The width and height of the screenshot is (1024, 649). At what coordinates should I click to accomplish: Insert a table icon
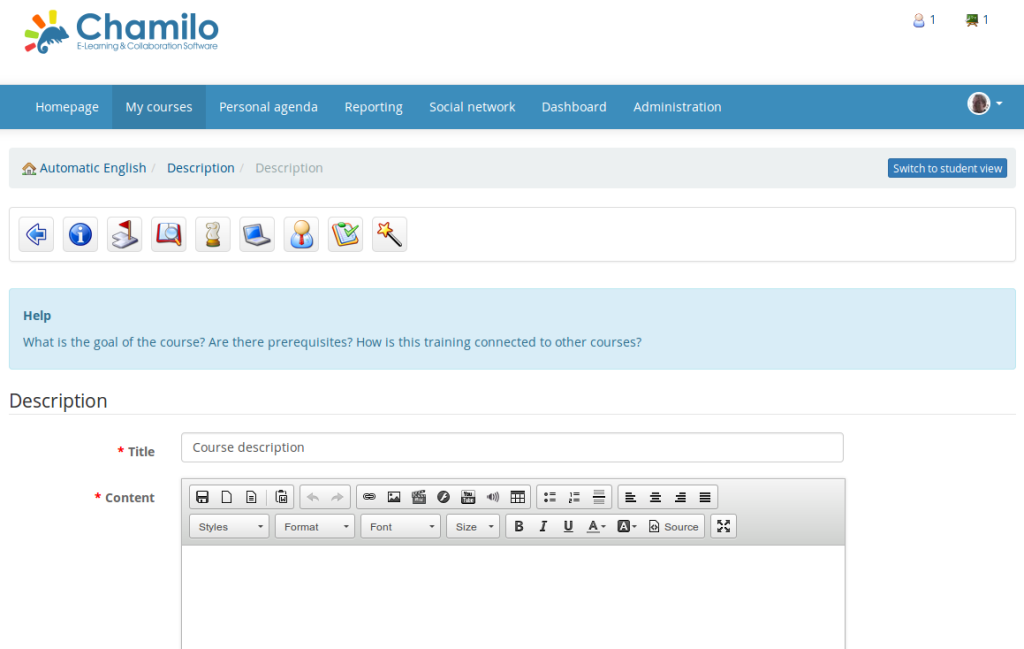(518, 497)
